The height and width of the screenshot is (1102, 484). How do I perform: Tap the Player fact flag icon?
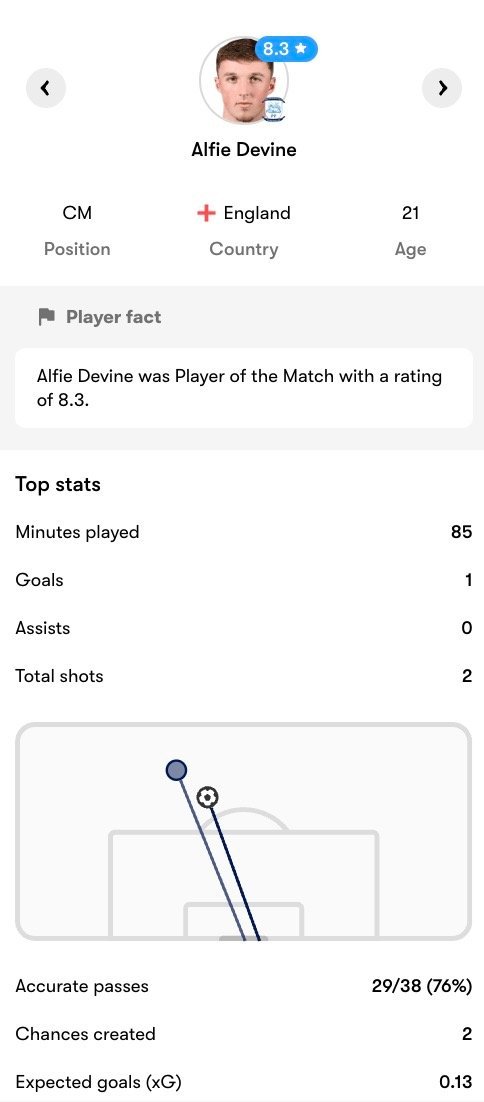[x=46, y=317]
